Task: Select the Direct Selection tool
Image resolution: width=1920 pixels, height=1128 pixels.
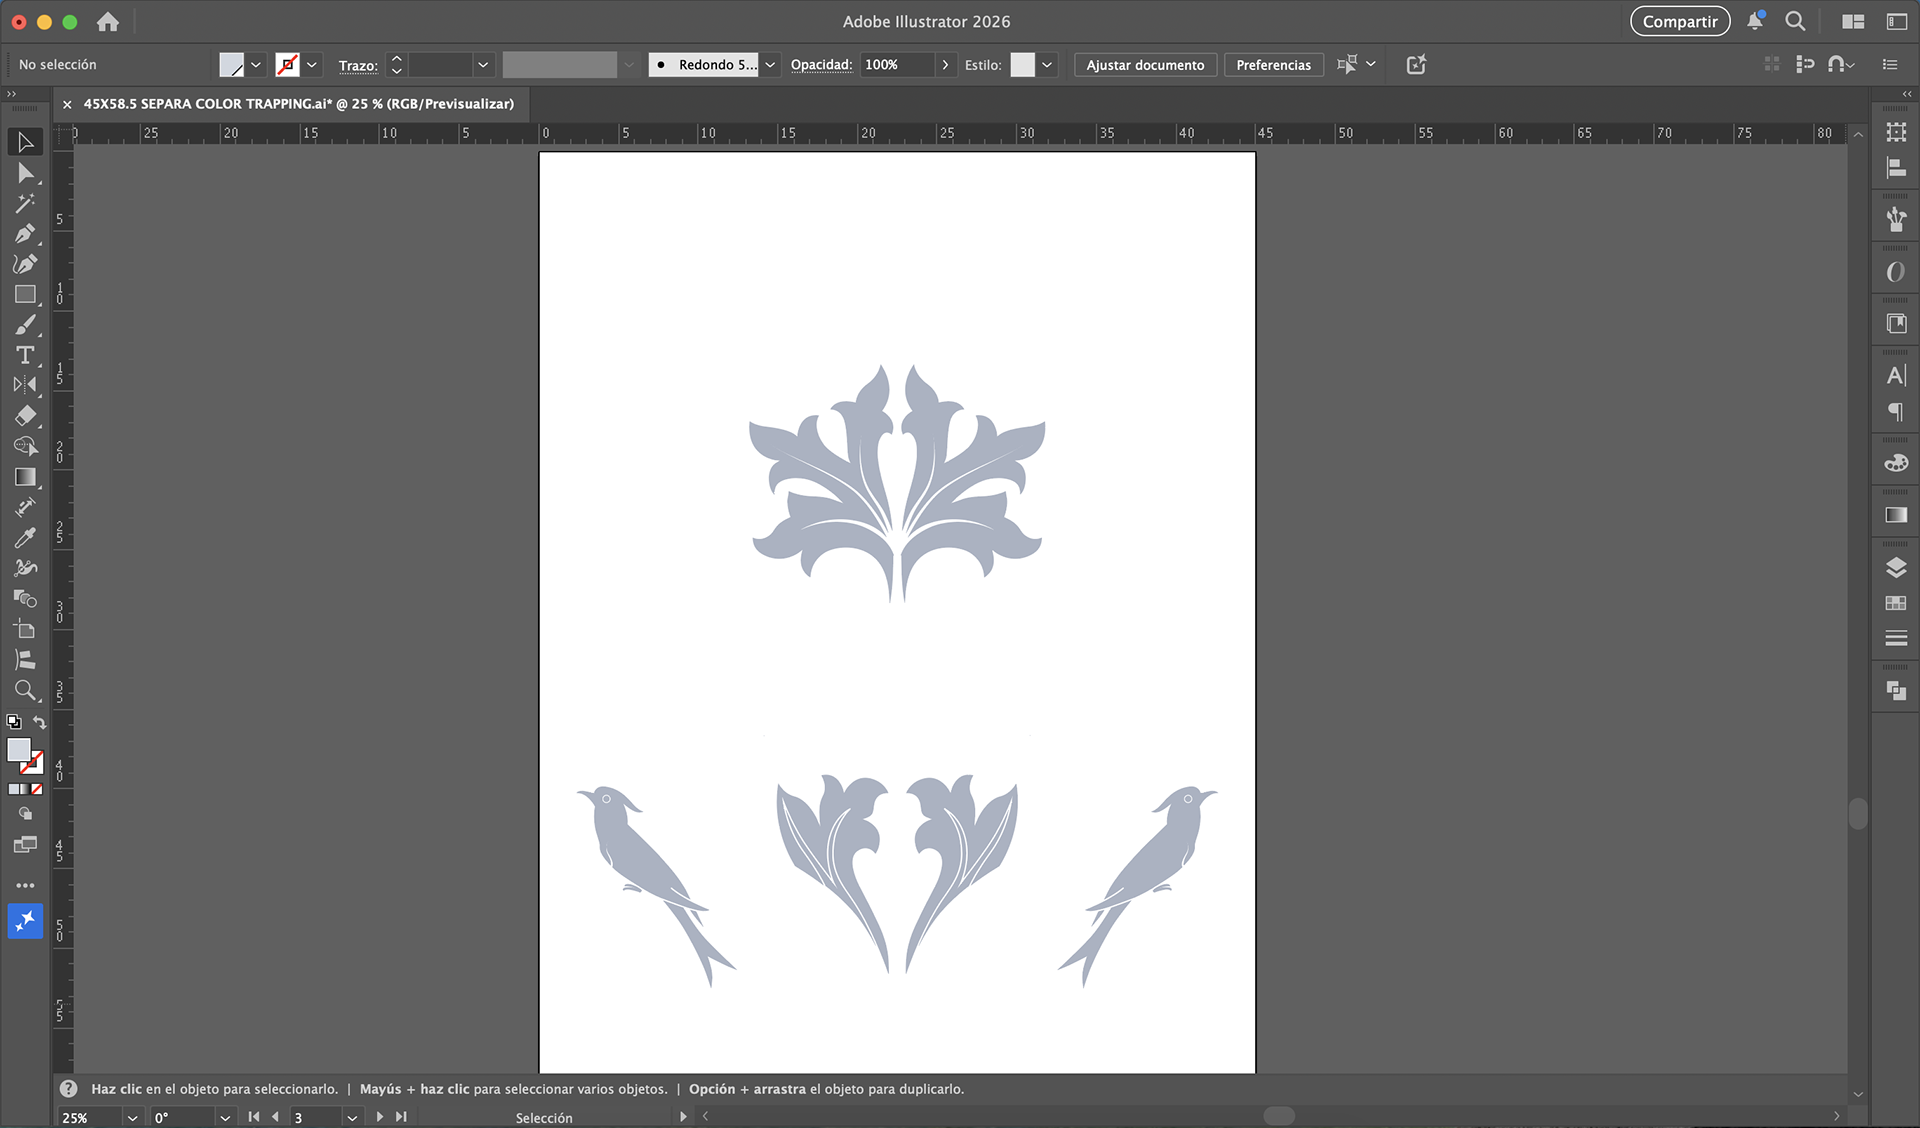Action: click(25, 173)
